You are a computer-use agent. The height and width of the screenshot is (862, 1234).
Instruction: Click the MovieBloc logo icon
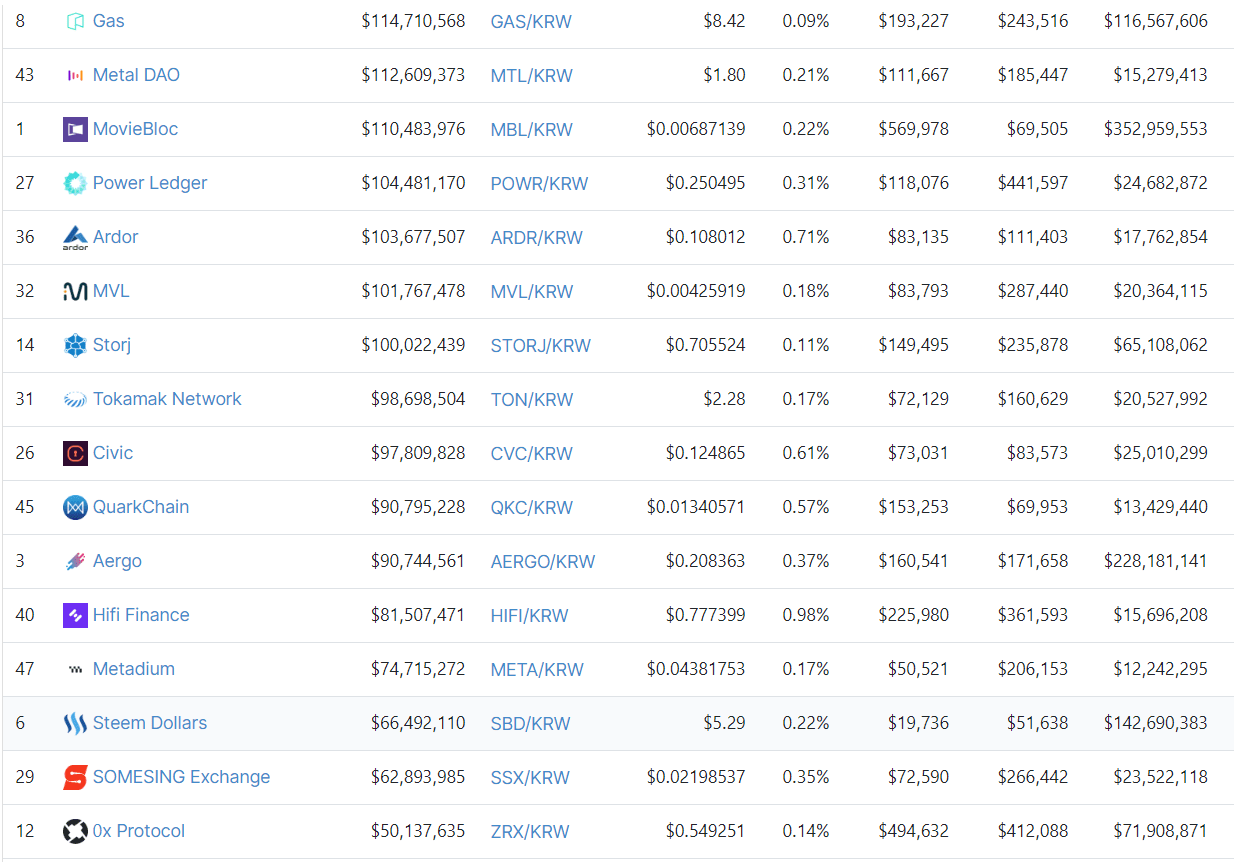(x=75, y=129)
